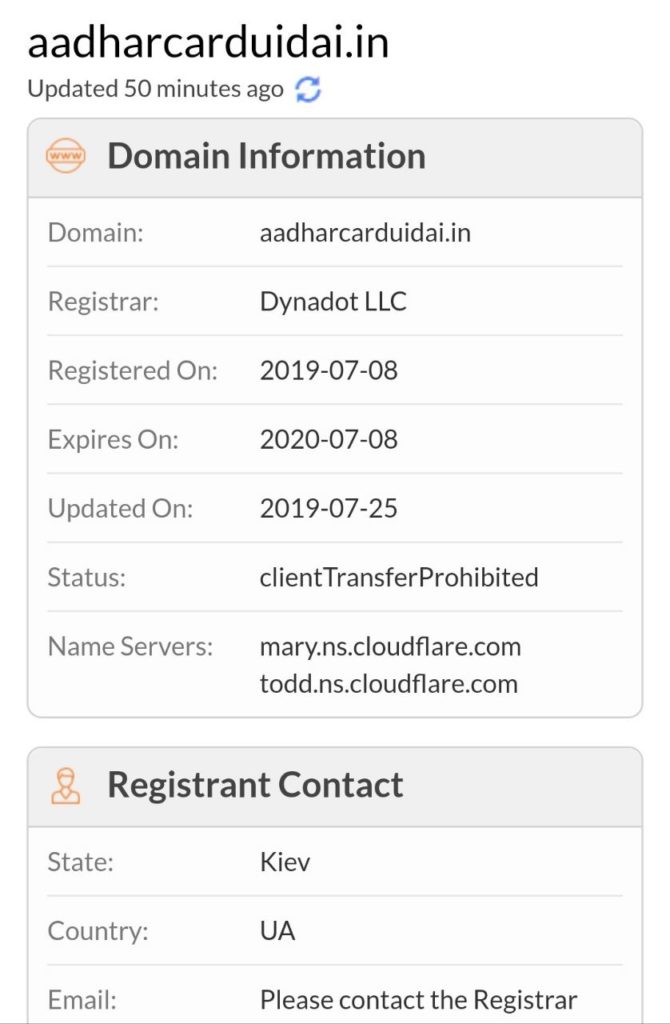The image size is (670, 1024).
Task: Click Please contact the Registrar text
Action: 418,1000
